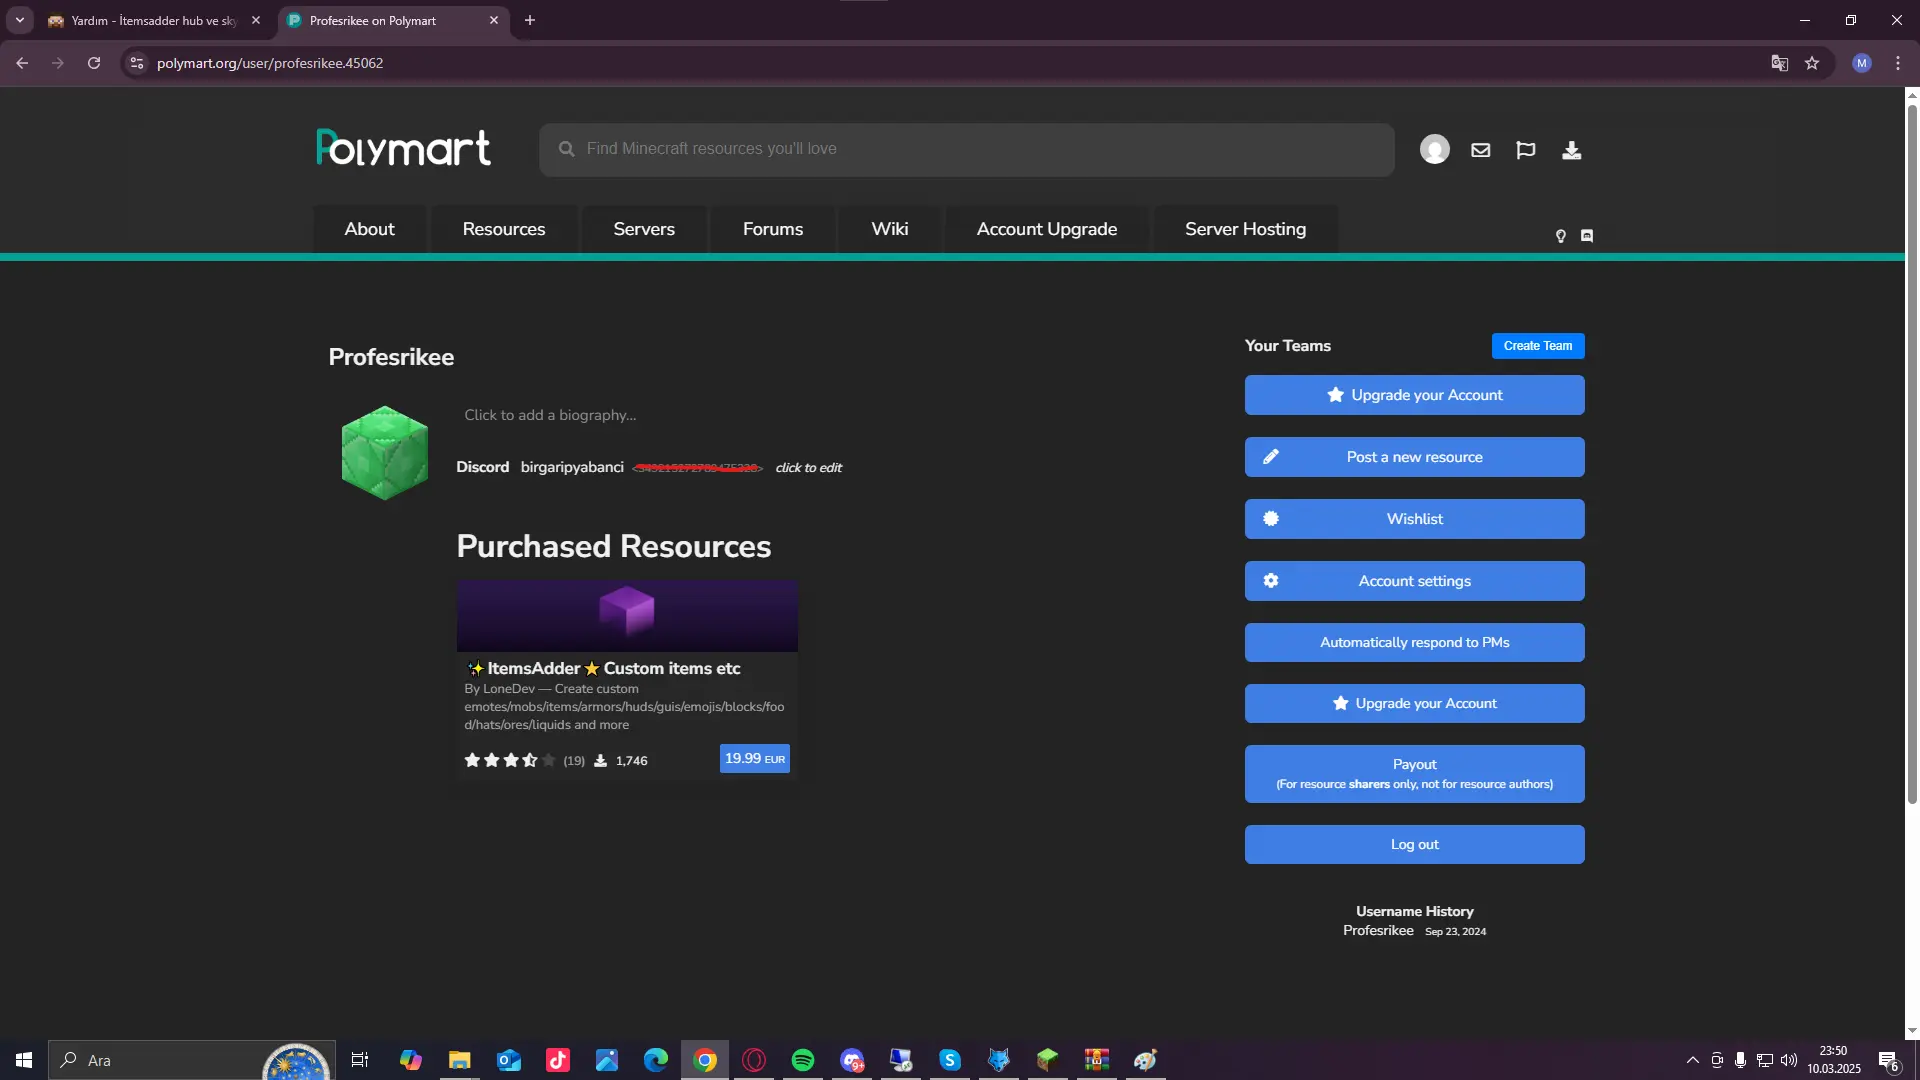
Task: Click the gear icon on Account settings
Action: 1271,581
